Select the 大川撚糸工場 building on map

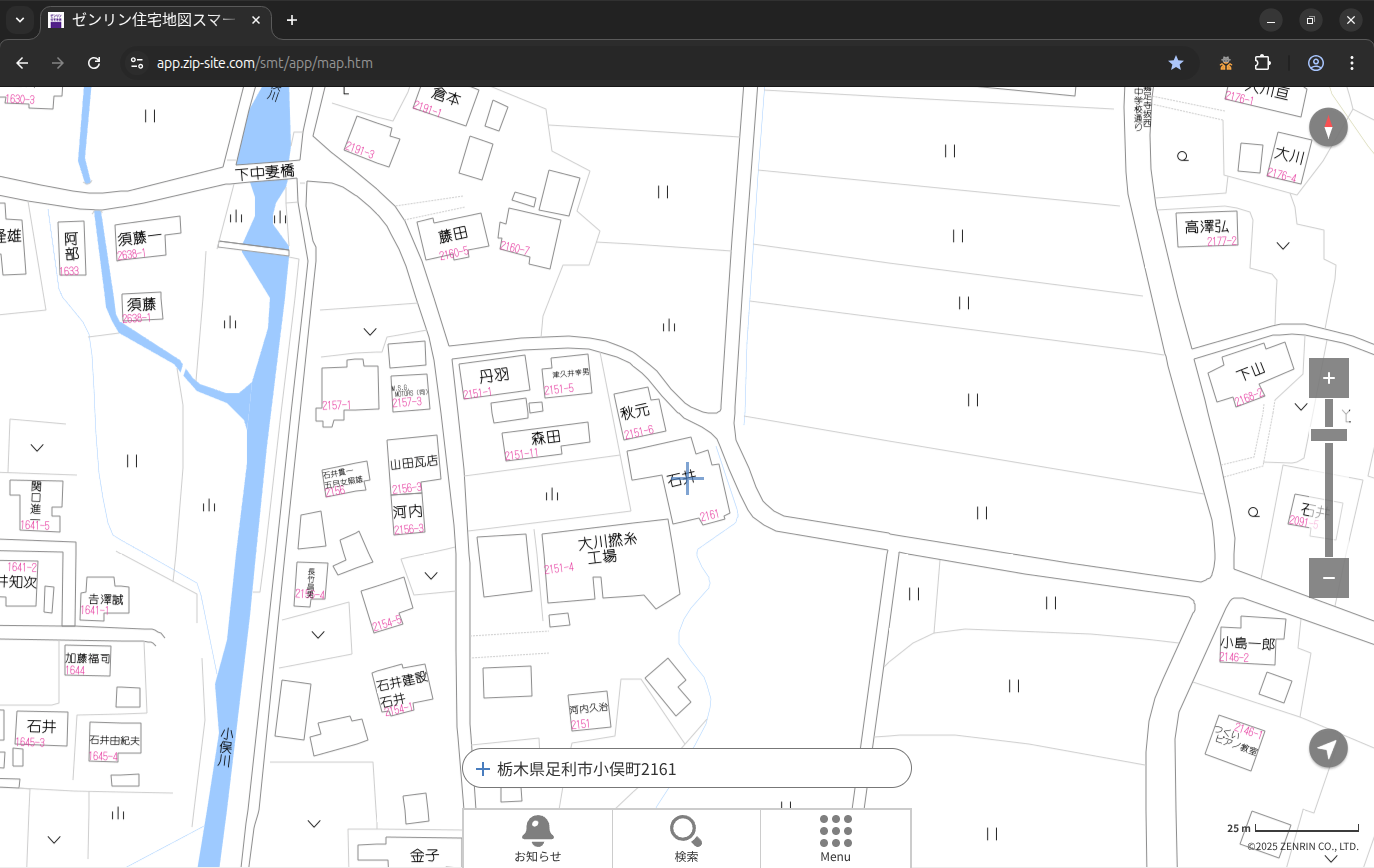(607, 560)
